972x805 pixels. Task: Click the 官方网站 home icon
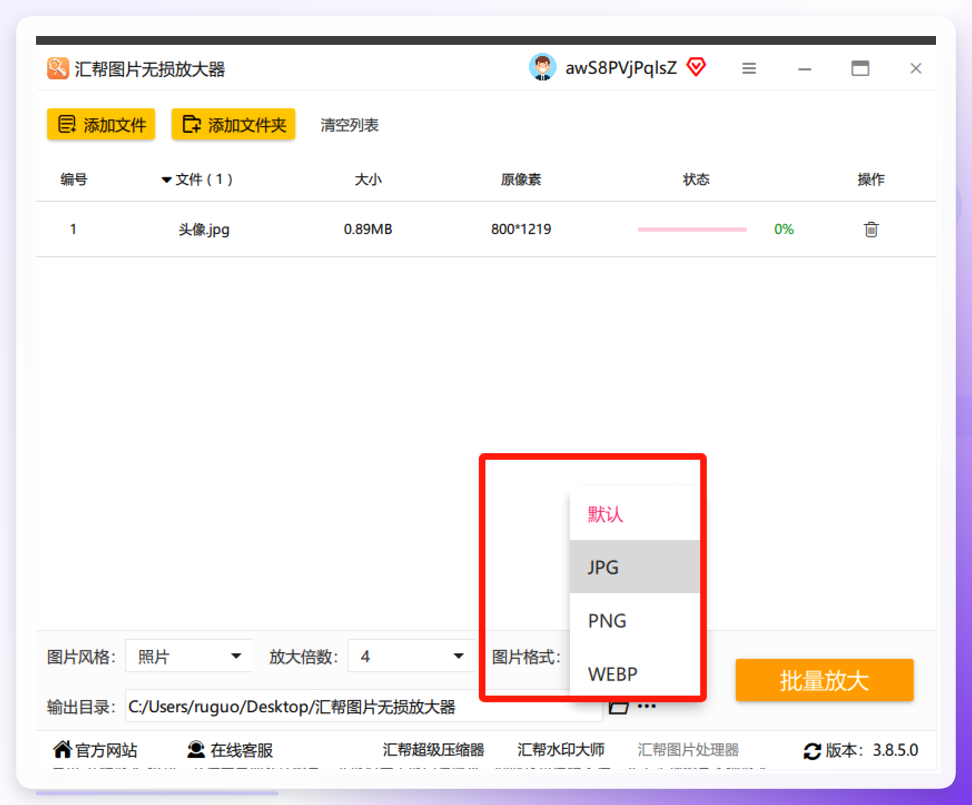[x=62, y=749]
